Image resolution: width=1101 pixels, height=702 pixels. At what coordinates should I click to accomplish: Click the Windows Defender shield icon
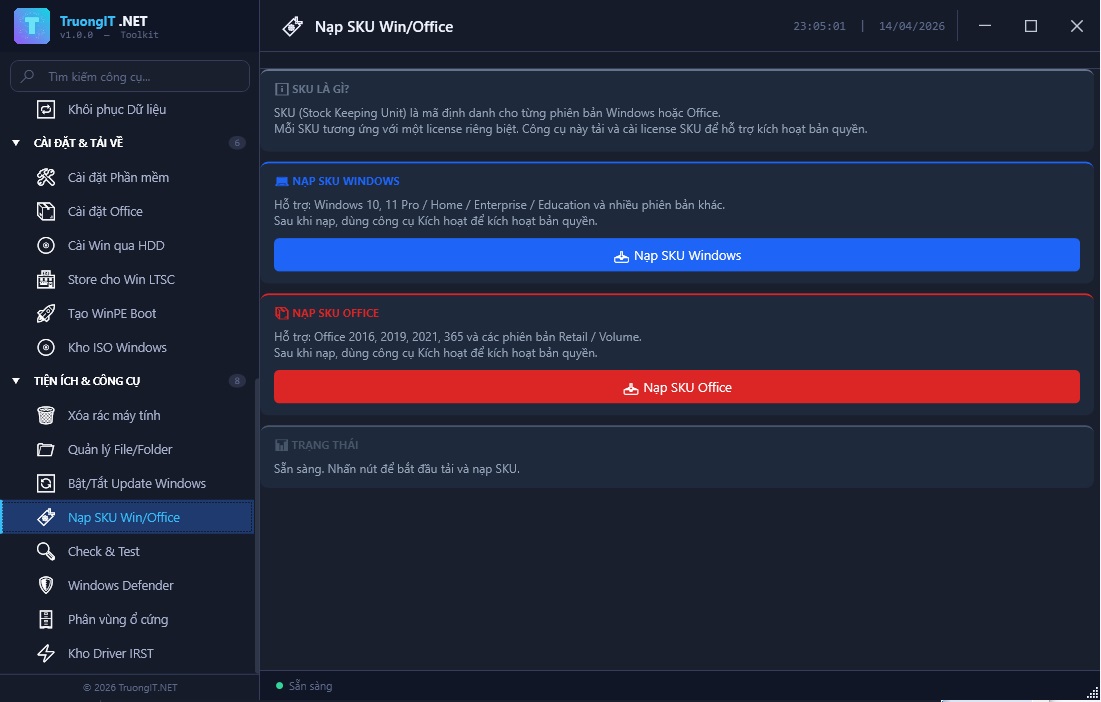[x=46, y=586]
